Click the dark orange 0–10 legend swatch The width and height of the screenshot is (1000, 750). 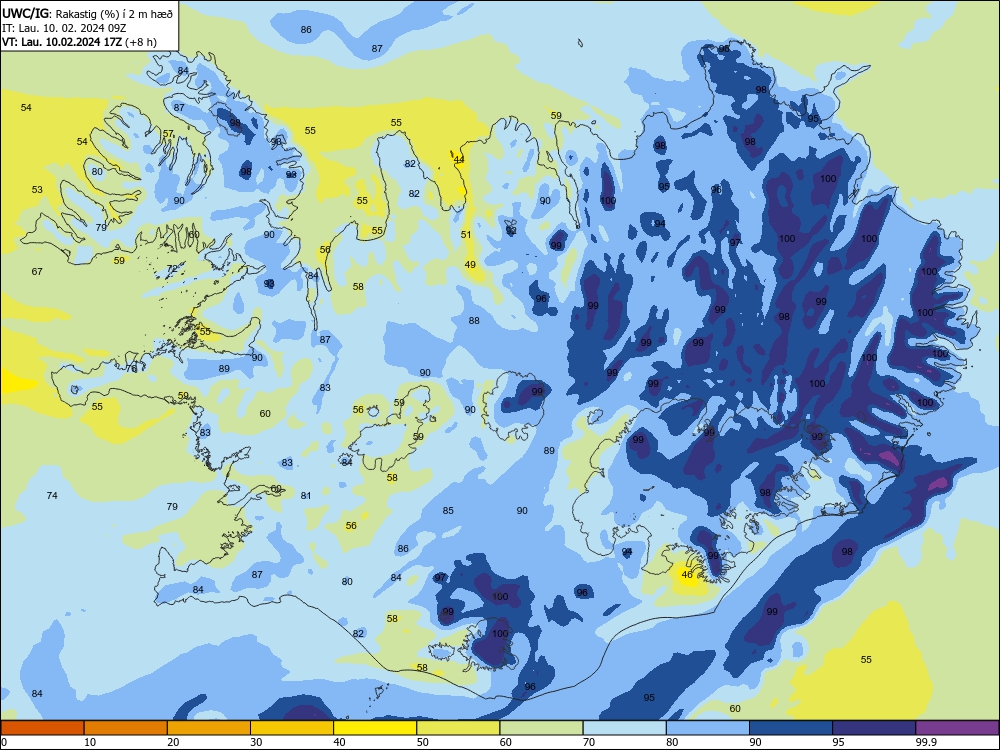coord(42,728)
